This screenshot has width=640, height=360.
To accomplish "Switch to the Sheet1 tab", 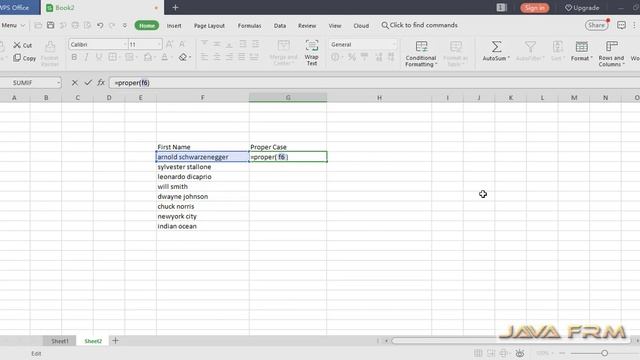I will coord(60,341).
